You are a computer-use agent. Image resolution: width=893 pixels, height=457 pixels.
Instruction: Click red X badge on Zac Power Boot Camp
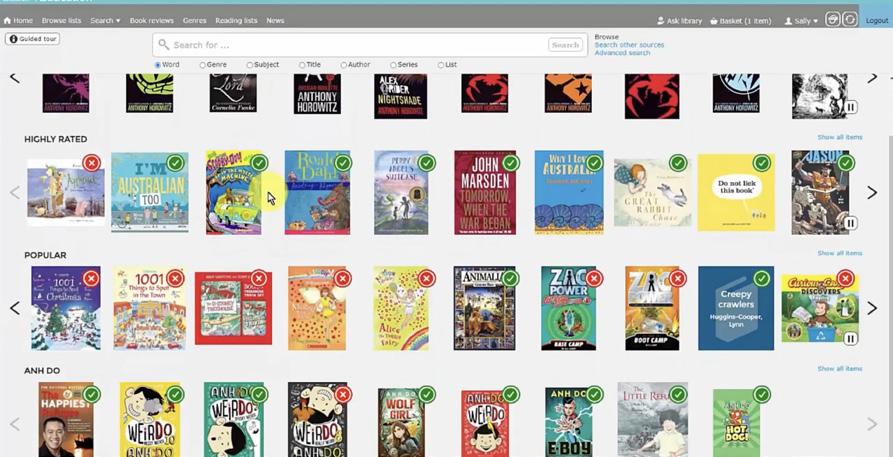click(x=678, y=278)
